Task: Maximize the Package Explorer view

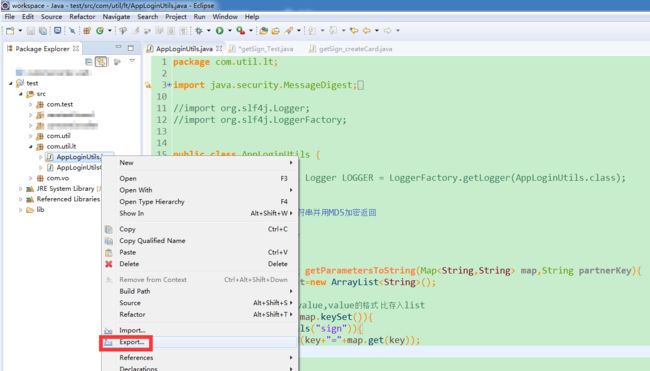Action: pos(131,48)
